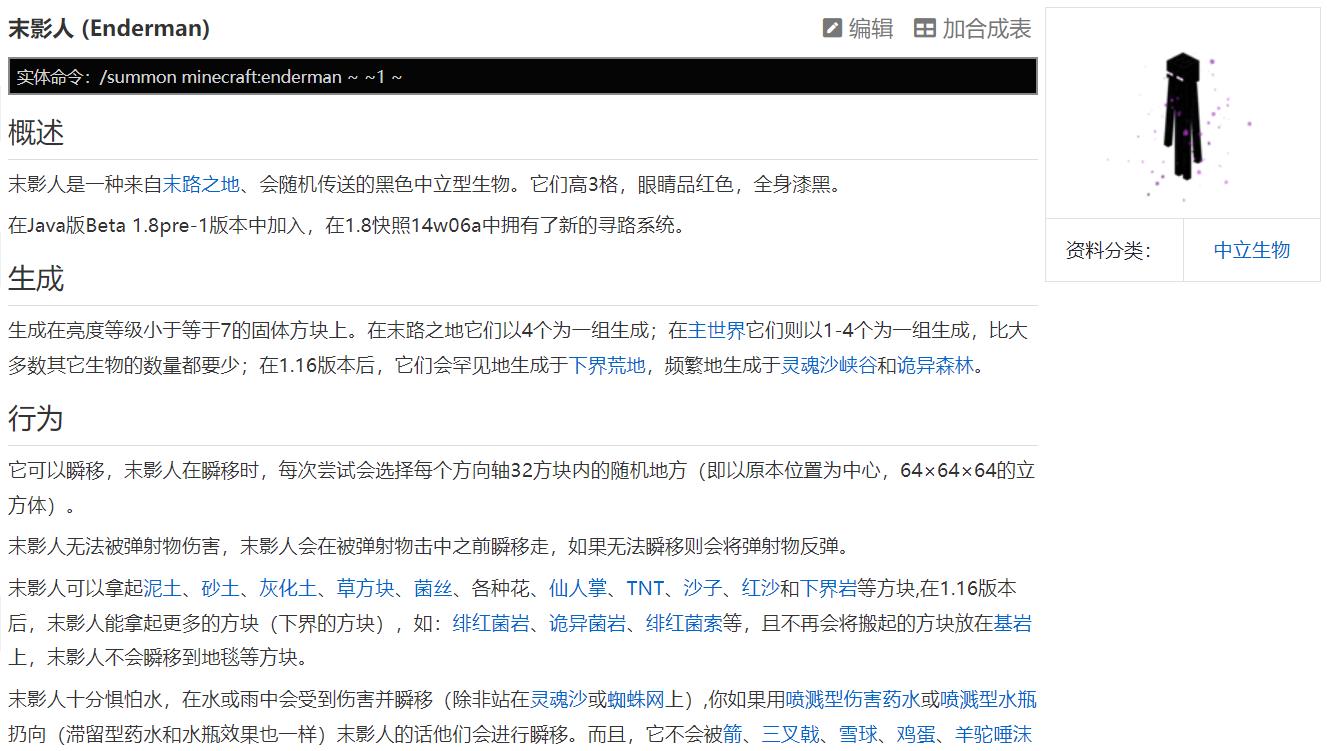Open the 编辑 link
Screen dimensions: 1327x751
point(870,28)
